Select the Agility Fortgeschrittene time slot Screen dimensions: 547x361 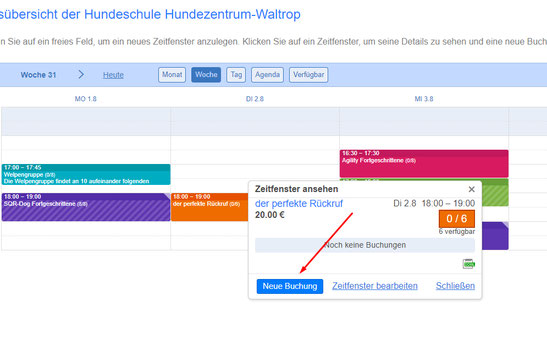point(424,164)
